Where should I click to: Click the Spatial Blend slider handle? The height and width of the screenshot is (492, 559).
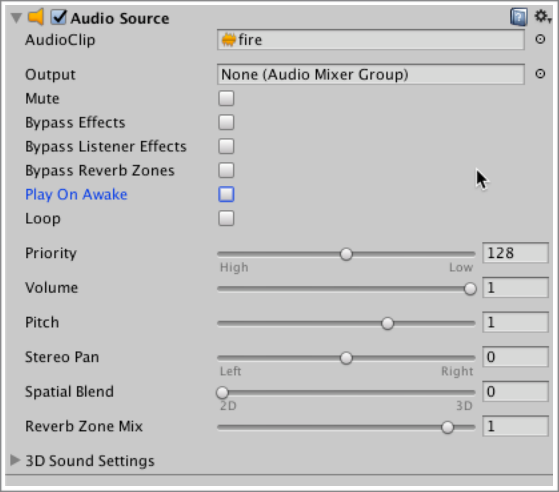[x=222, y=393]
